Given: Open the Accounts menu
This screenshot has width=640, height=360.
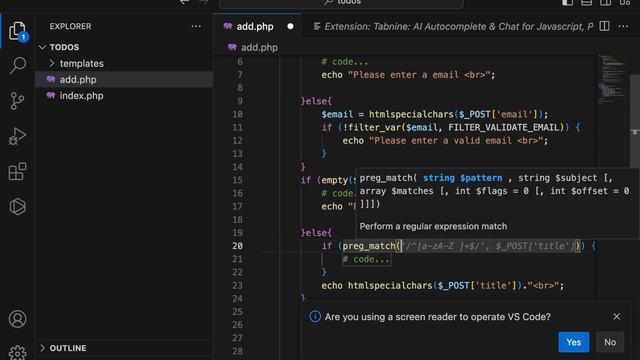Looking at the screenshot, I should pyautogui.click(x=17, y=319).
